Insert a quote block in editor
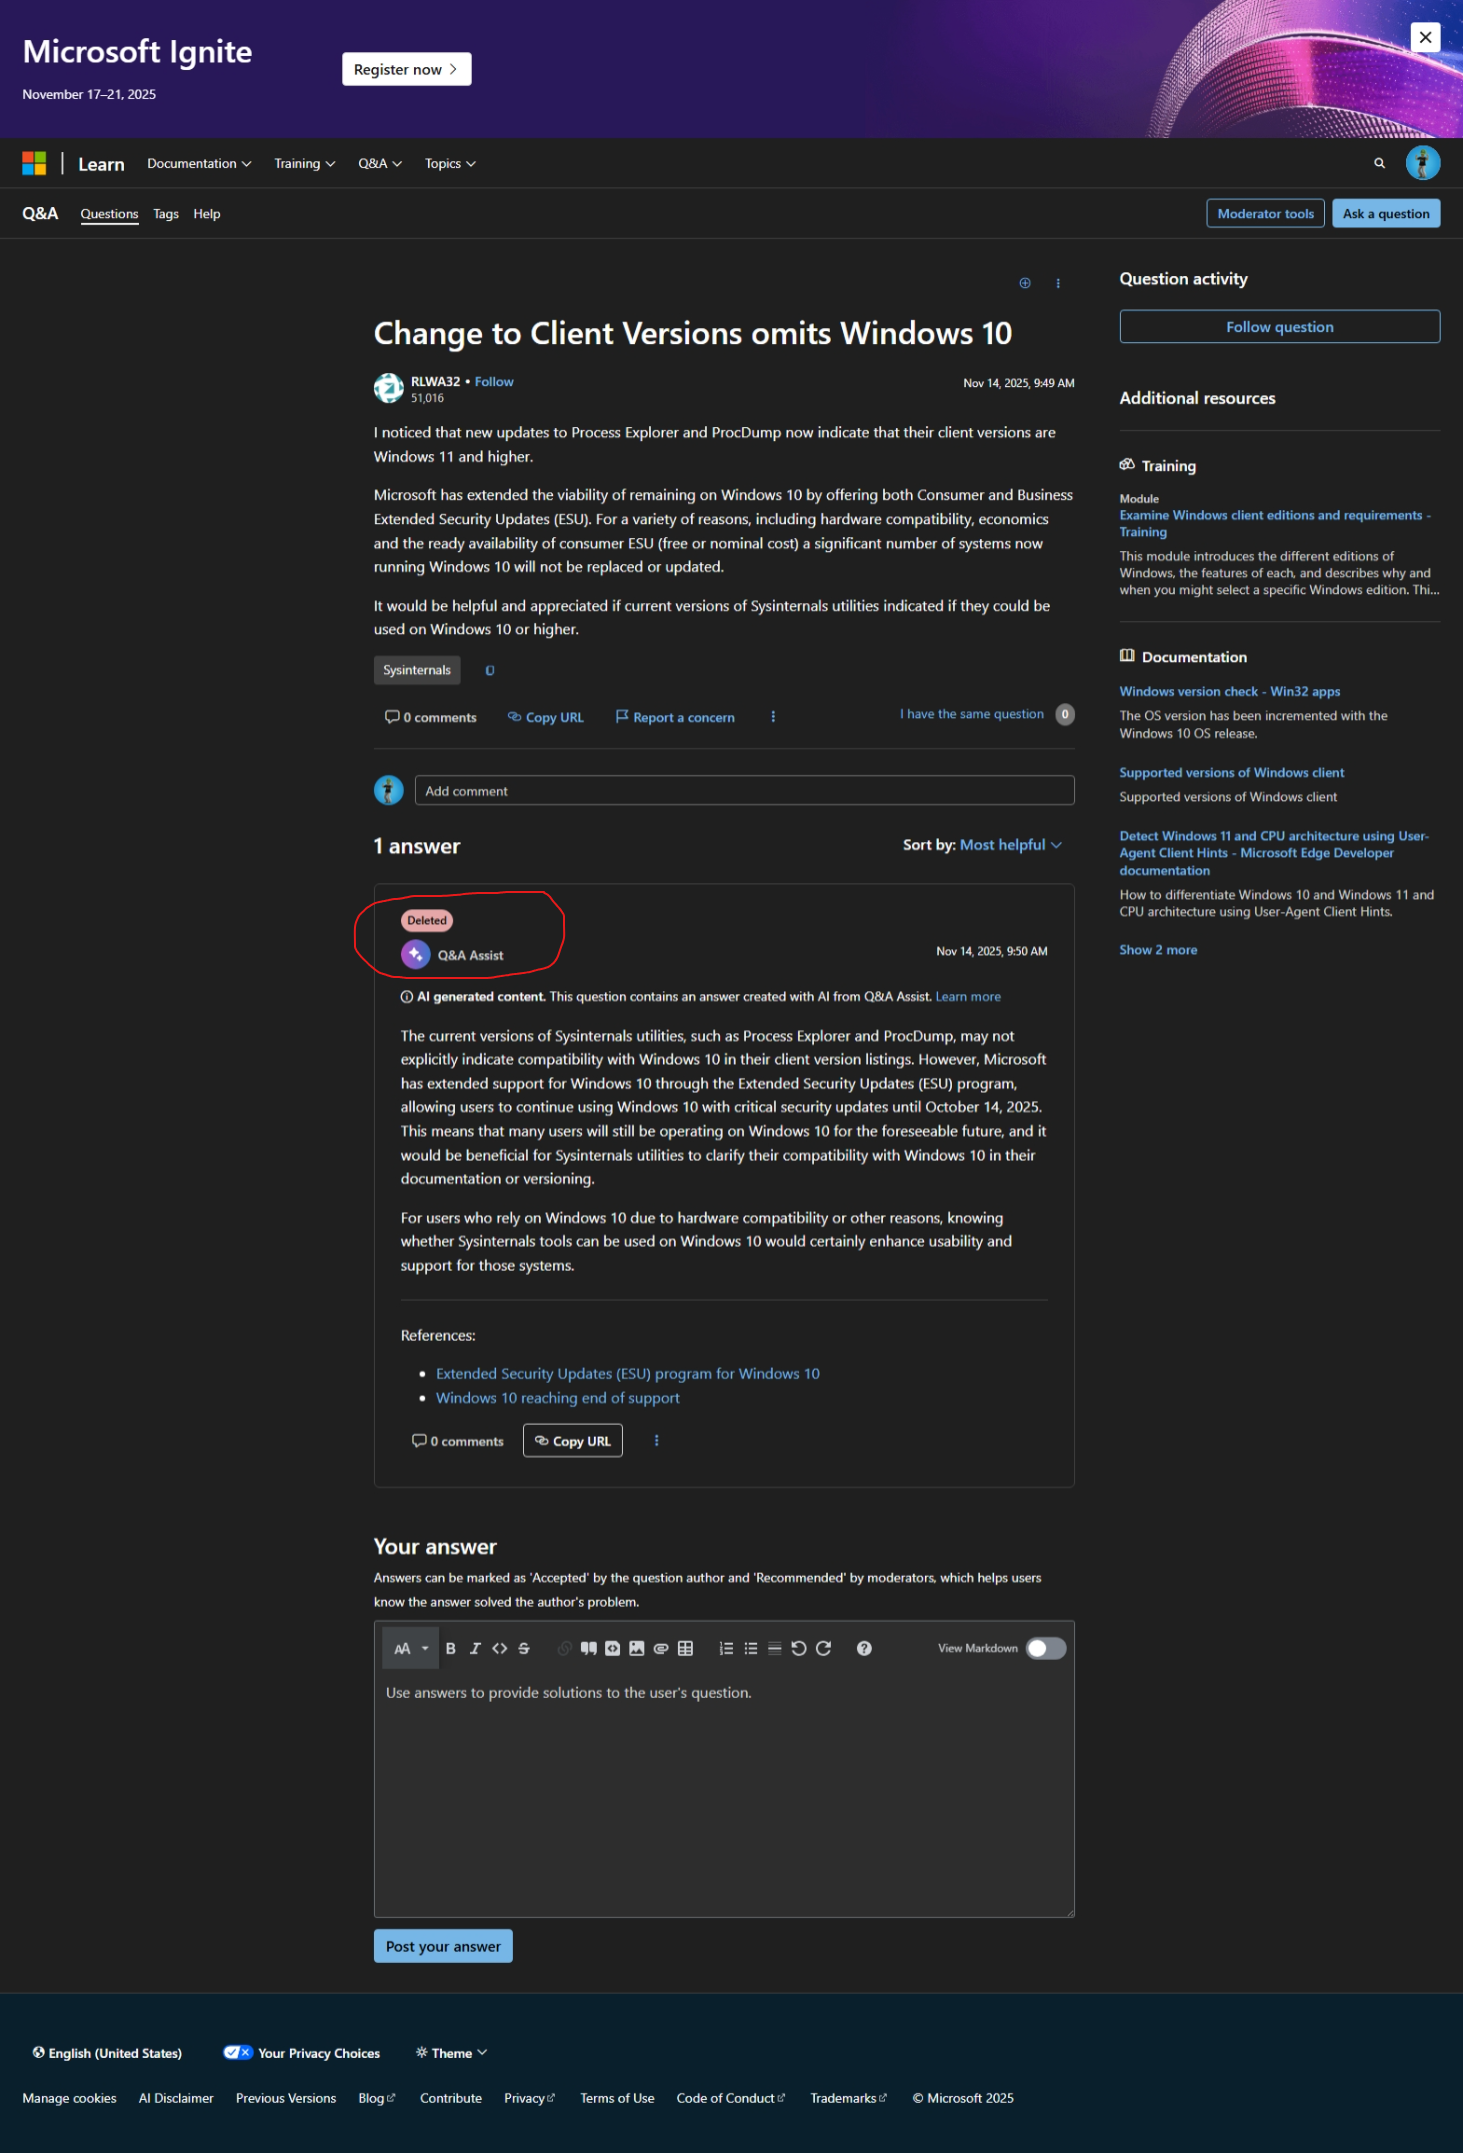 click(x=589, y=1648)
